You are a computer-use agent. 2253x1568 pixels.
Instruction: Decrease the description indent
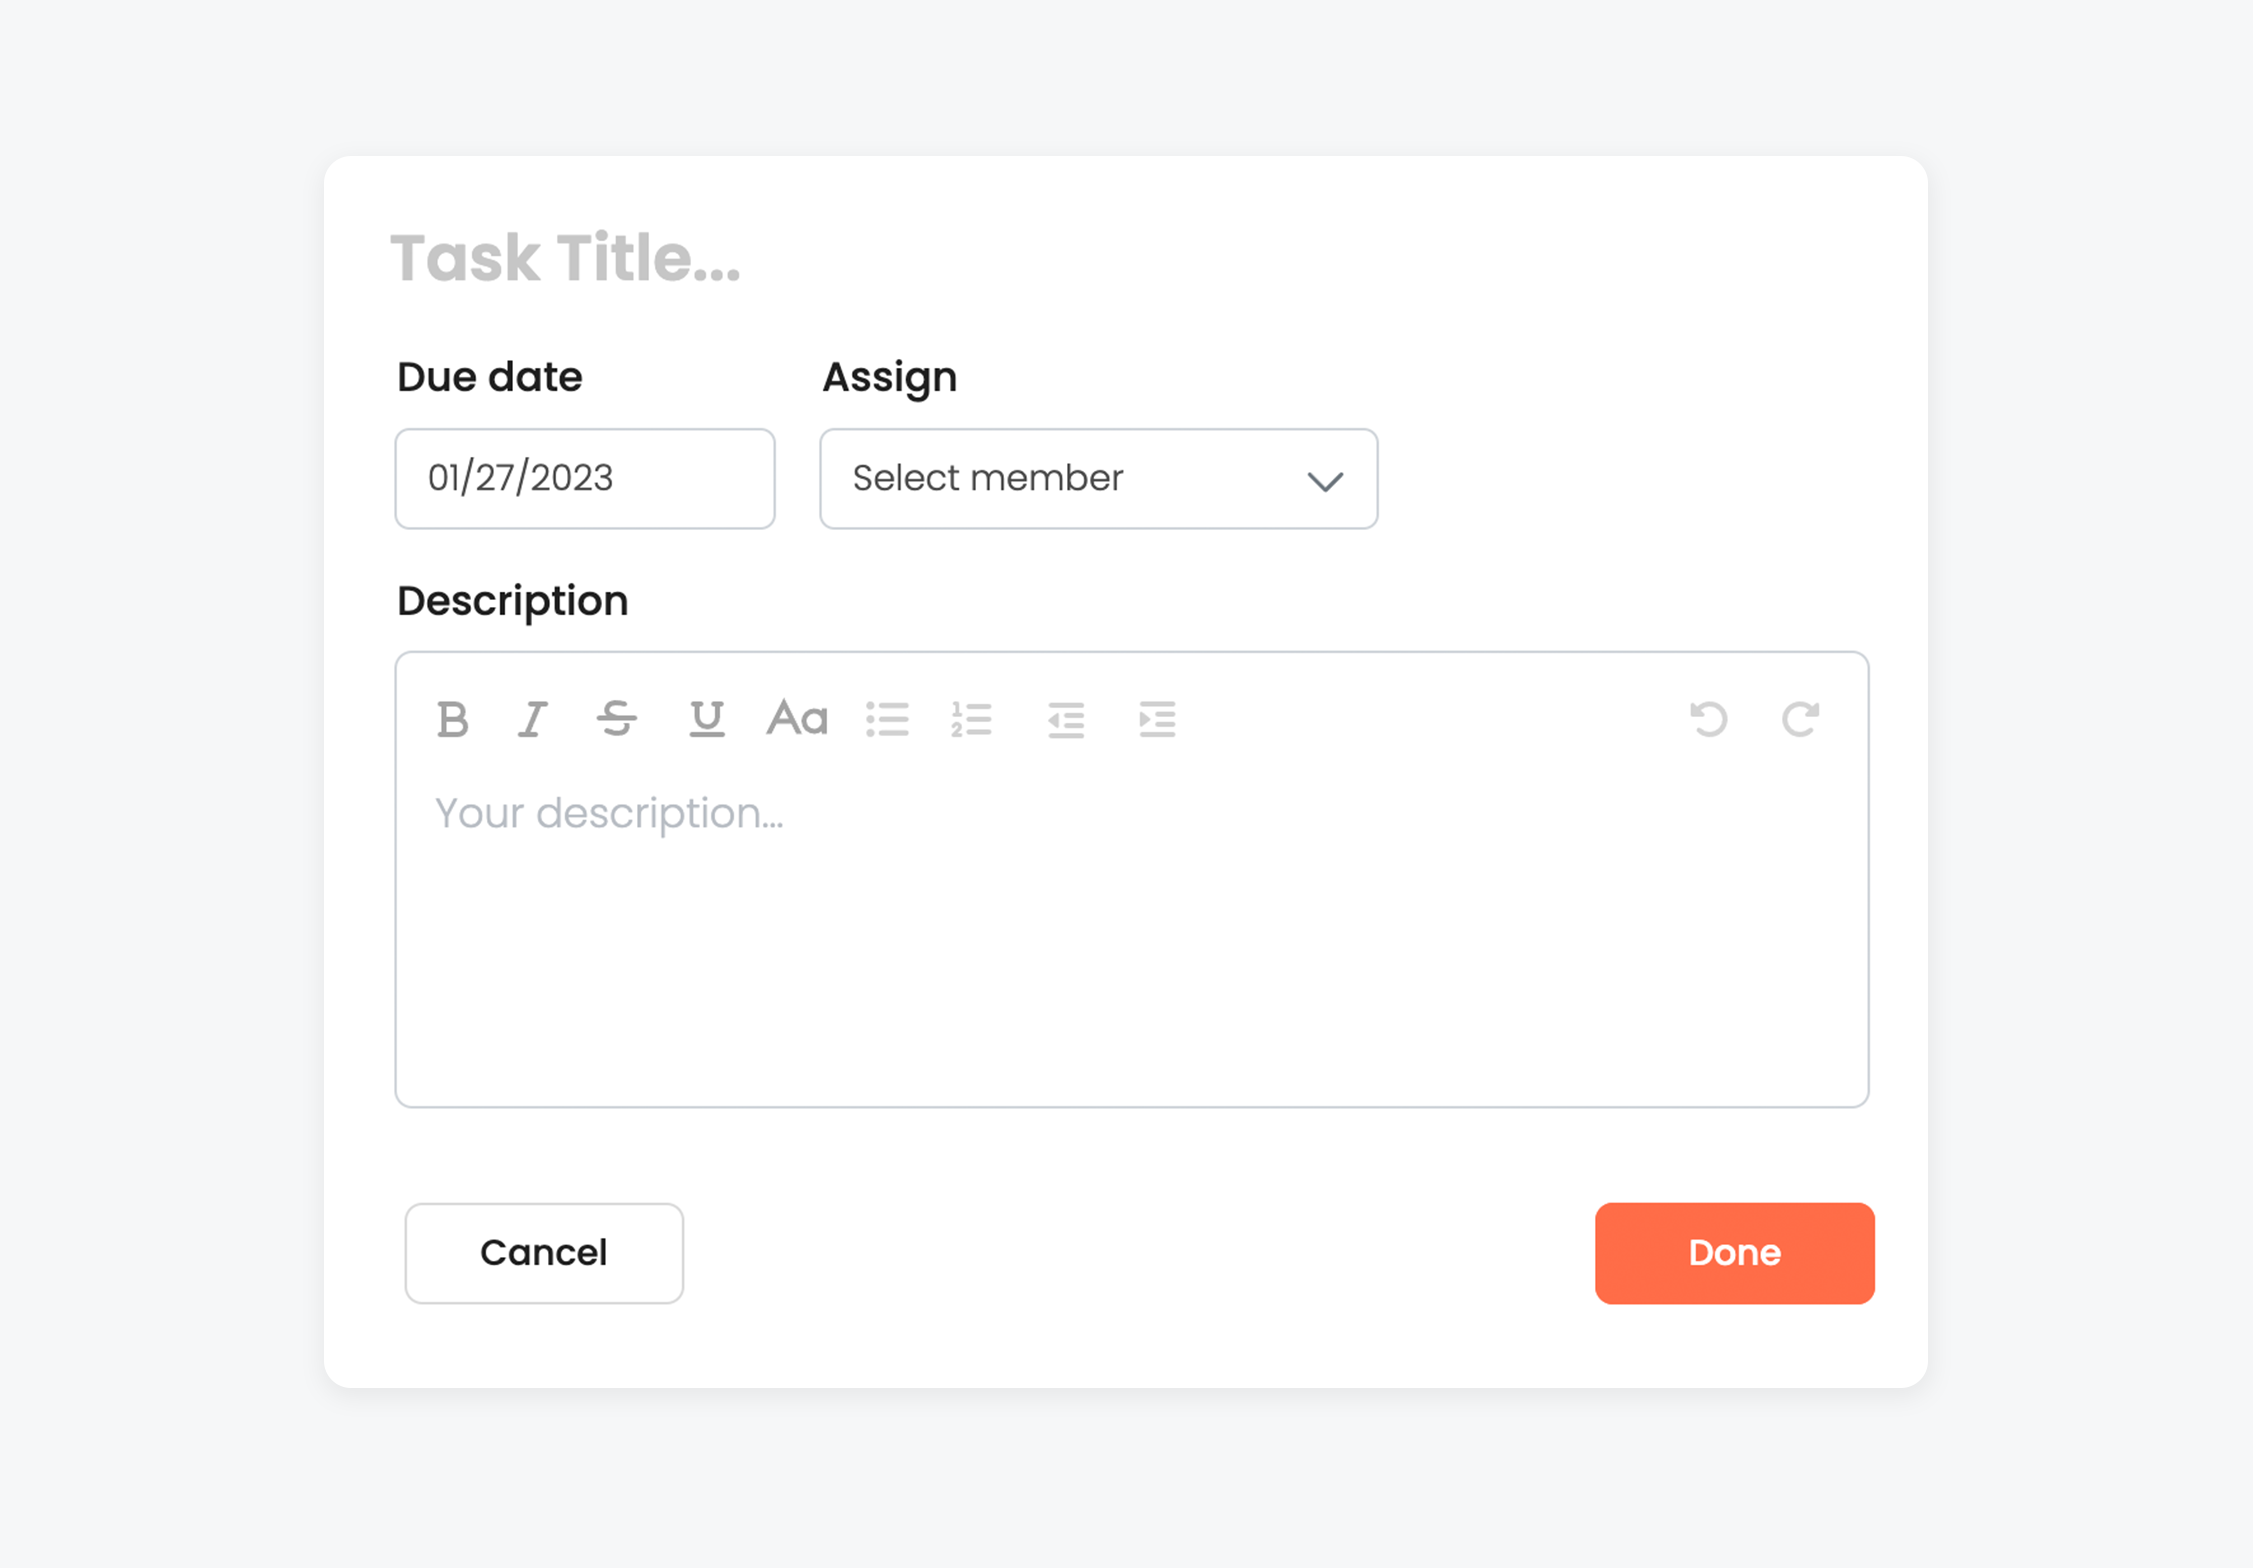click(x=1065, y=717)
